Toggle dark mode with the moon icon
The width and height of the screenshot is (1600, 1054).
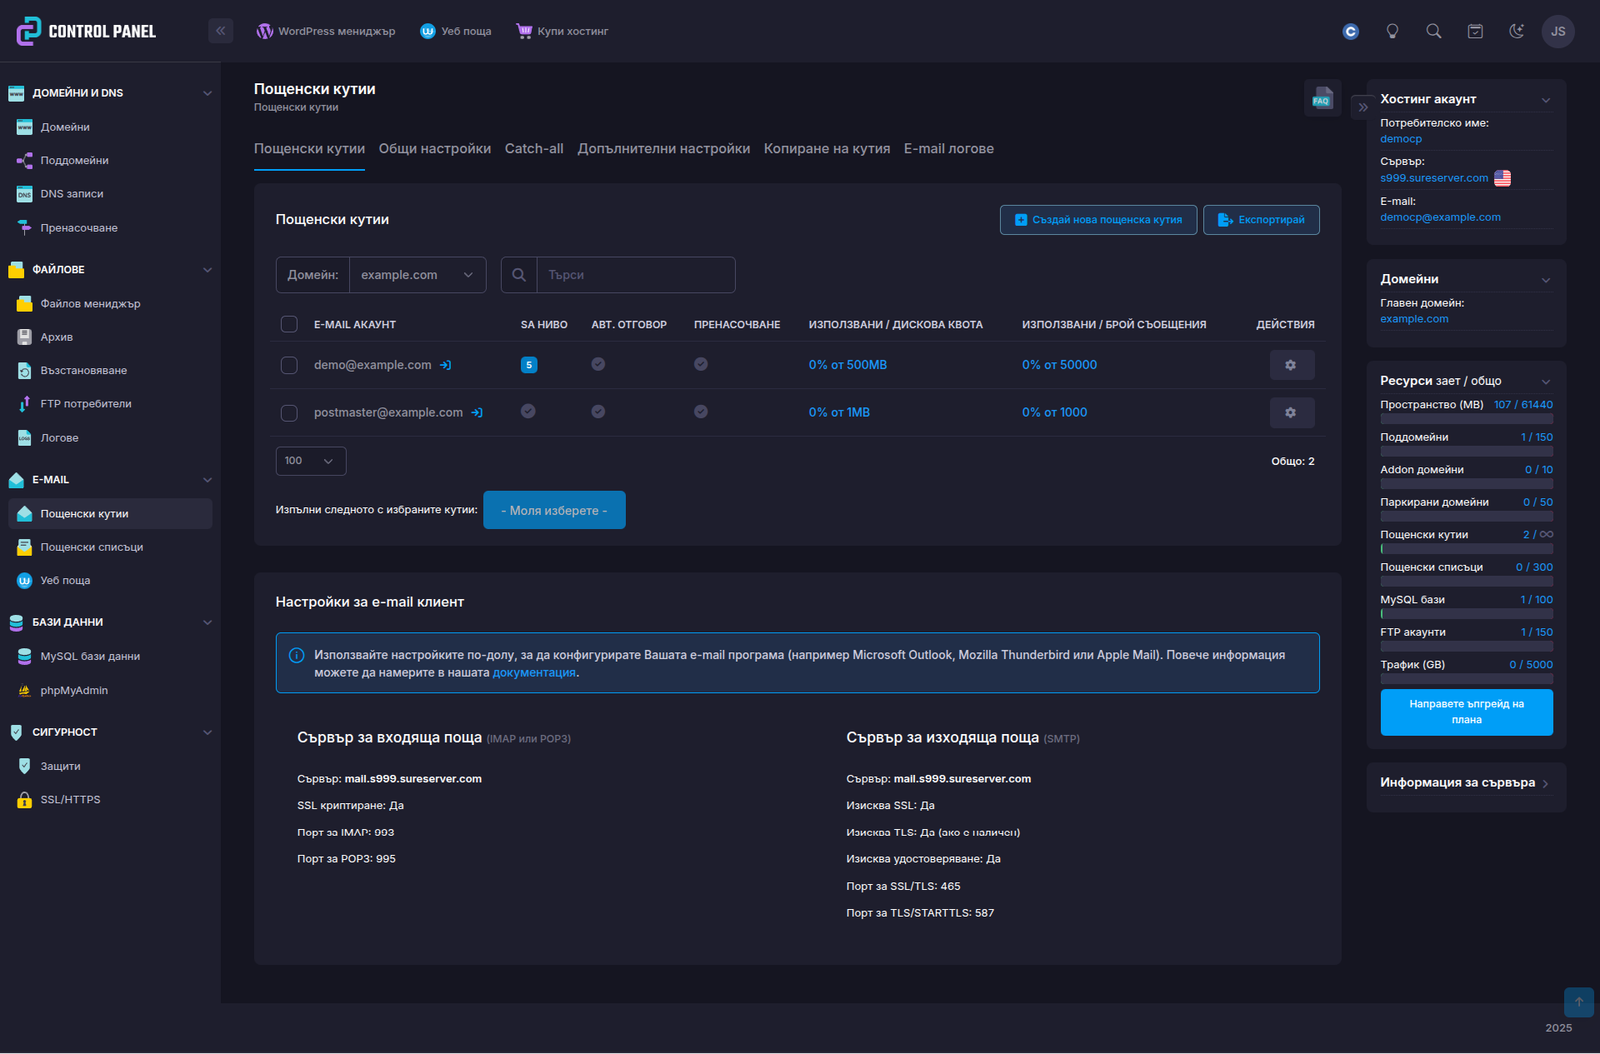pyautogui.click(x=1516, y=31)
